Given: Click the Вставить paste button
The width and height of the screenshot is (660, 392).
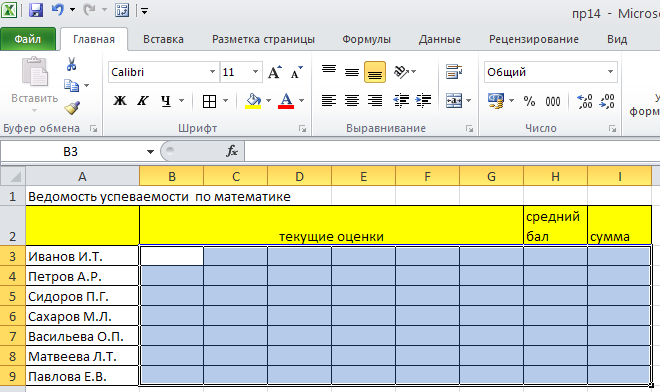Looking at the screenshot, I should coord(35,83).
